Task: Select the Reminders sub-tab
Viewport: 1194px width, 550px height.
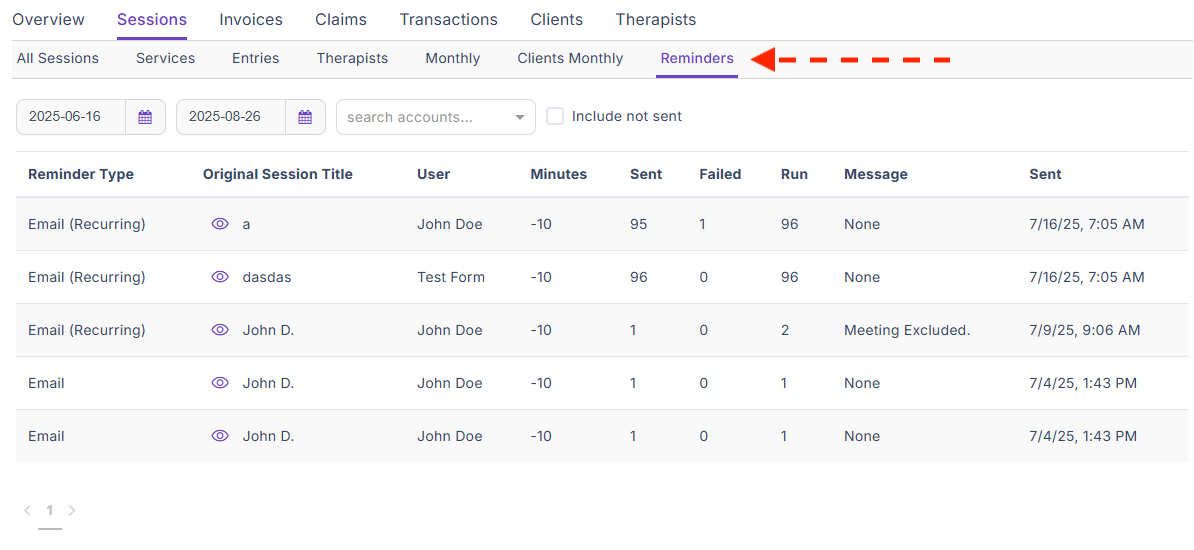Action: point(697,58)
